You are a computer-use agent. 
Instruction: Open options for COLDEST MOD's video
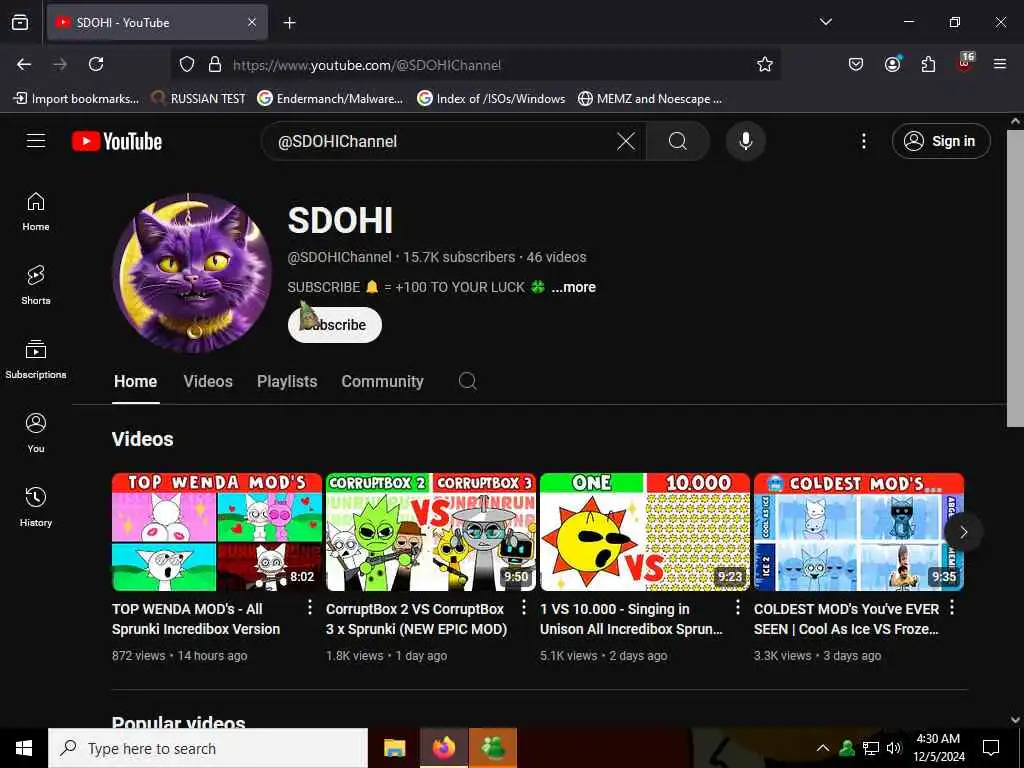coord(952,607)
